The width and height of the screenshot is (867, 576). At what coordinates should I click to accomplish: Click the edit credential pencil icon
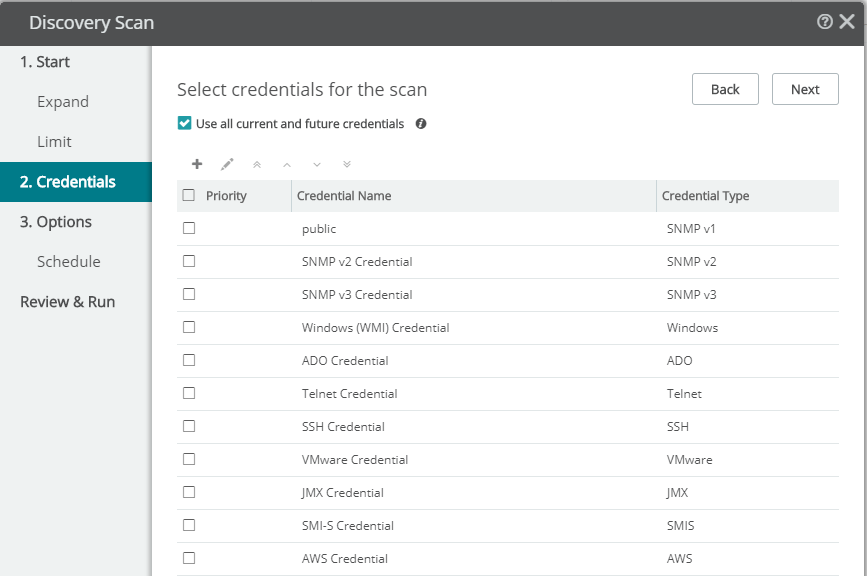[227, 164]
